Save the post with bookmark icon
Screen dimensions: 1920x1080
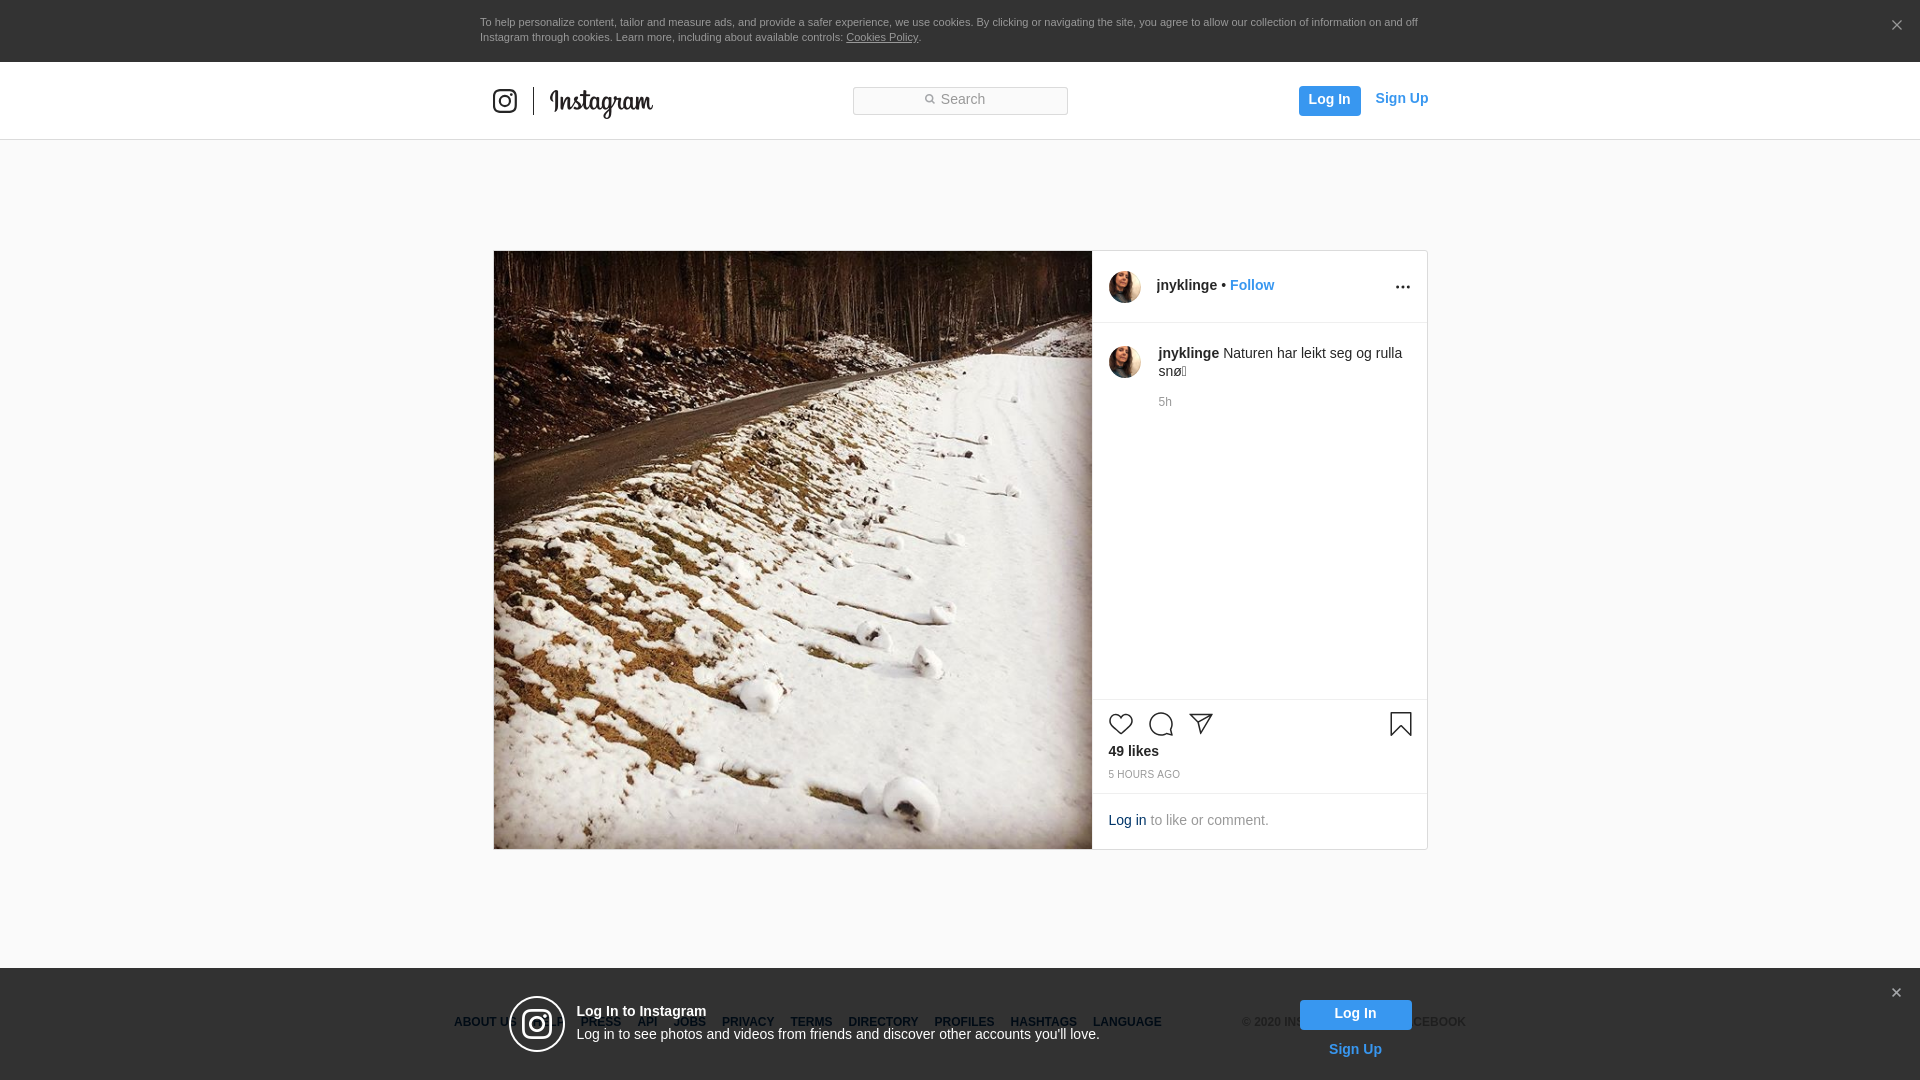(x=1401, y=724)
